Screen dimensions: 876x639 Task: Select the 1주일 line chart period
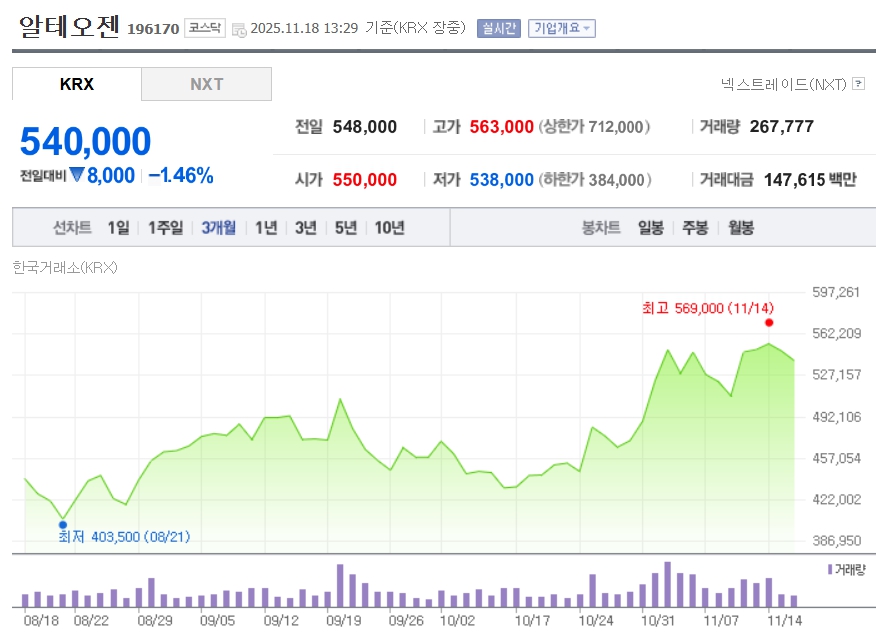pyautogui.click(x=165, y=228)
